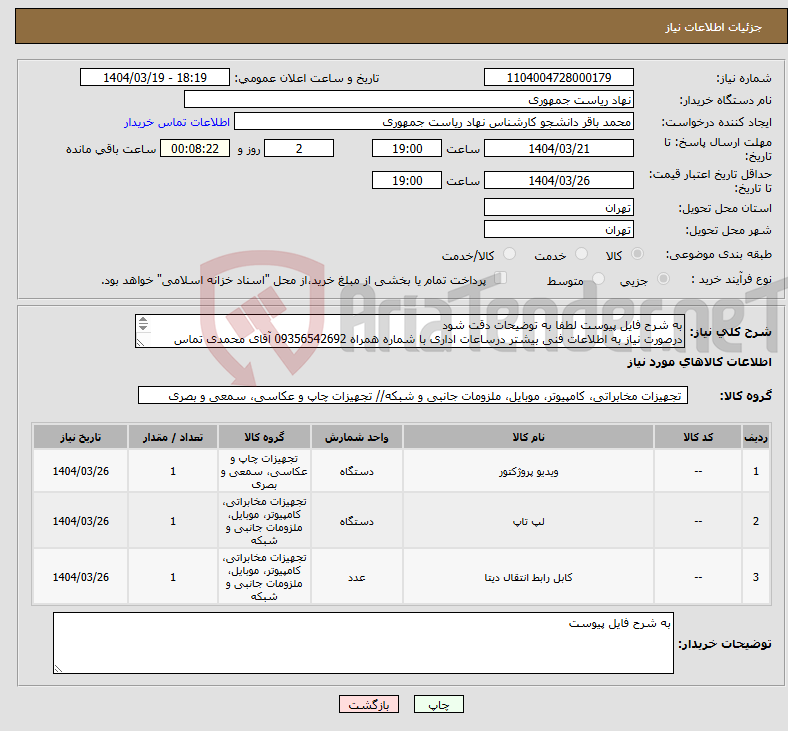Image resolution: width=788 pixels, height=731 pixels.
Task: Click the گروه کالا column header in table
Action: click(264, 437)
